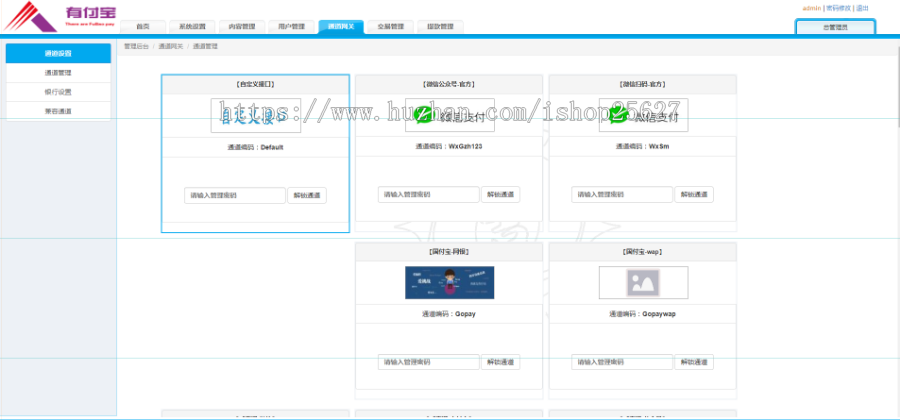Open the 内容管理 tab
This screenshot has width=900, height=420.
[x=242, y=27]
